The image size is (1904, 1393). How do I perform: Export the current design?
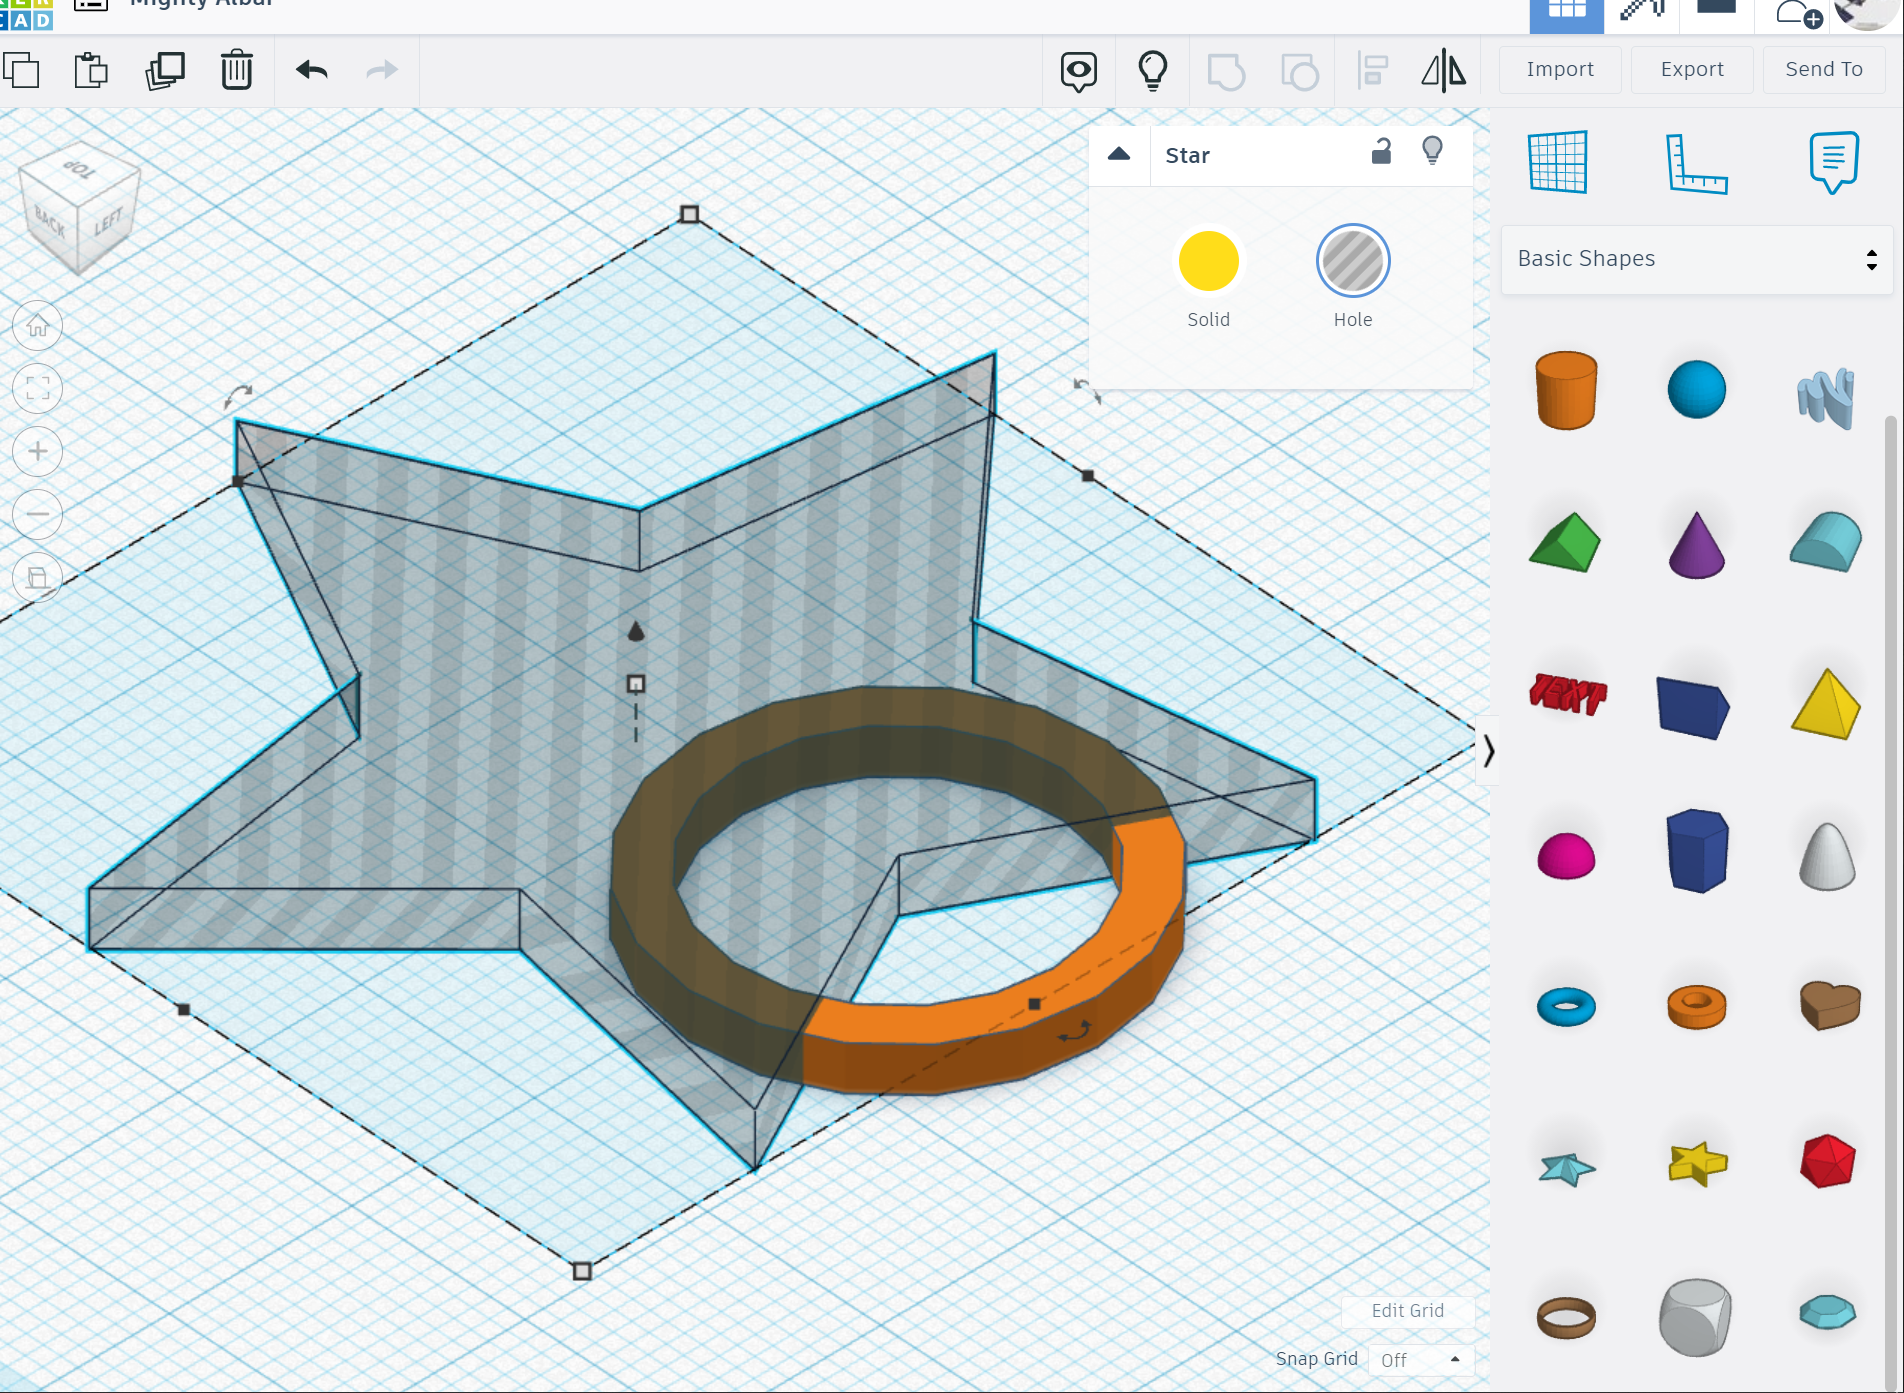pos(1691,69)
